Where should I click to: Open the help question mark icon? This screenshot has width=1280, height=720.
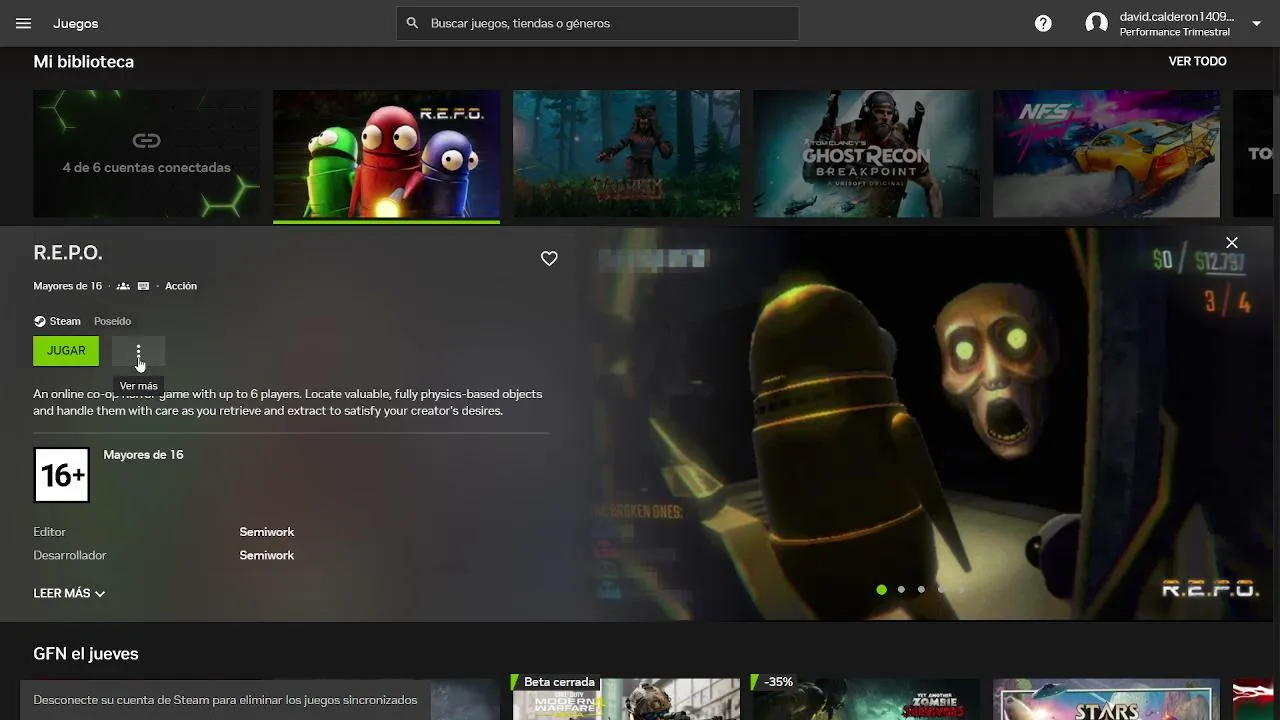pyautogui.click(x=1043, y=23)
